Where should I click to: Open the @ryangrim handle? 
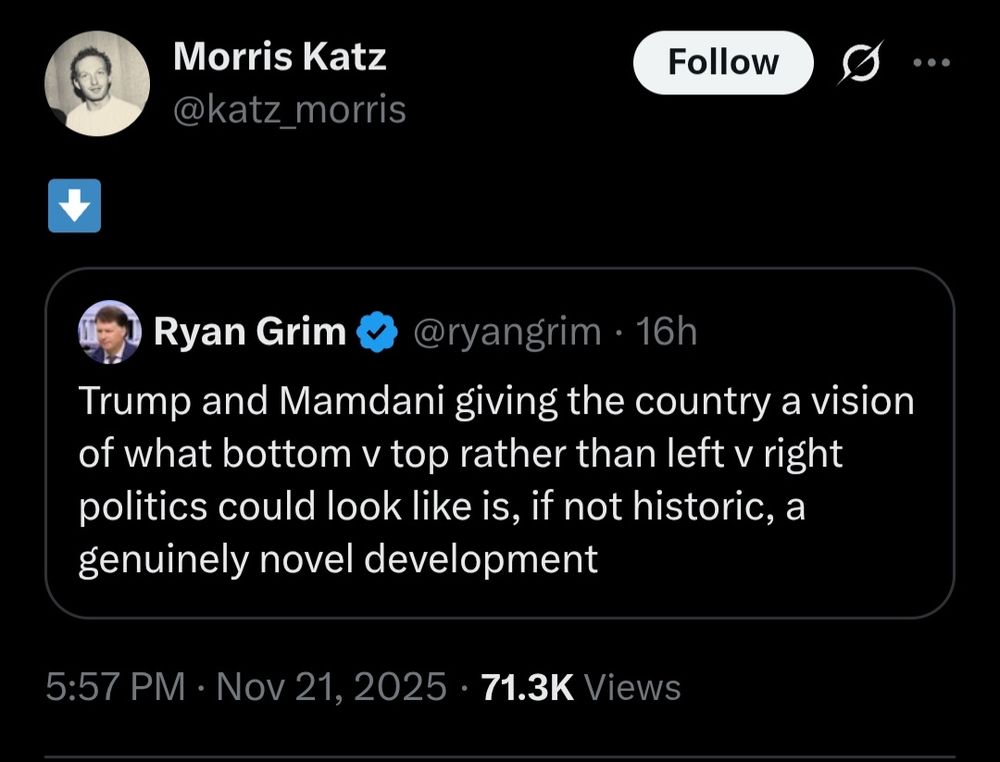coord(507,332)
